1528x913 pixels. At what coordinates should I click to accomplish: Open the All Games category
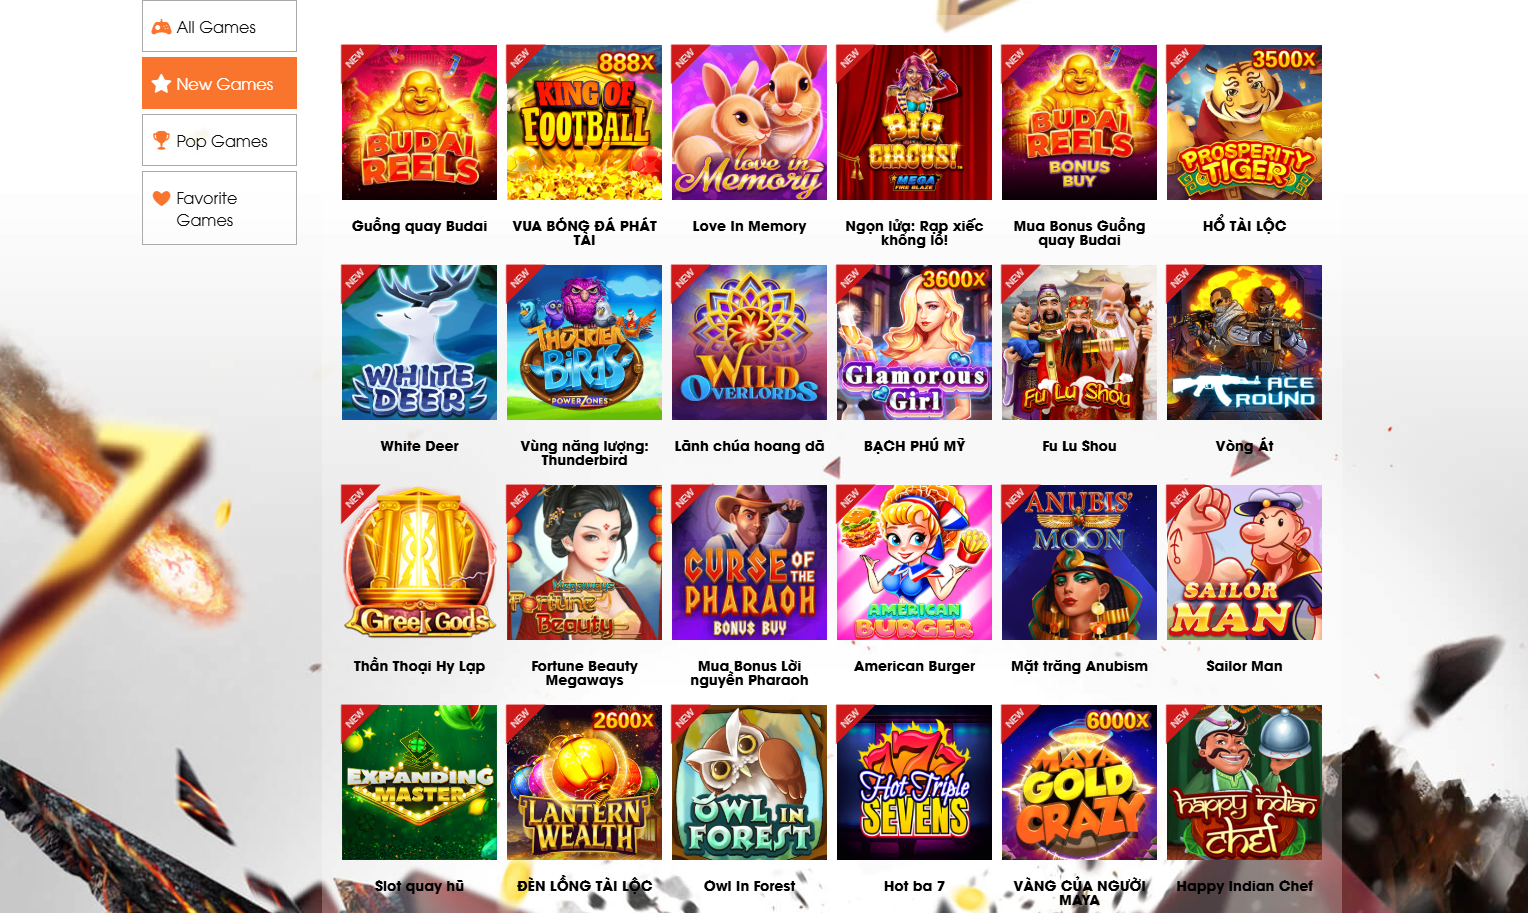219,26
